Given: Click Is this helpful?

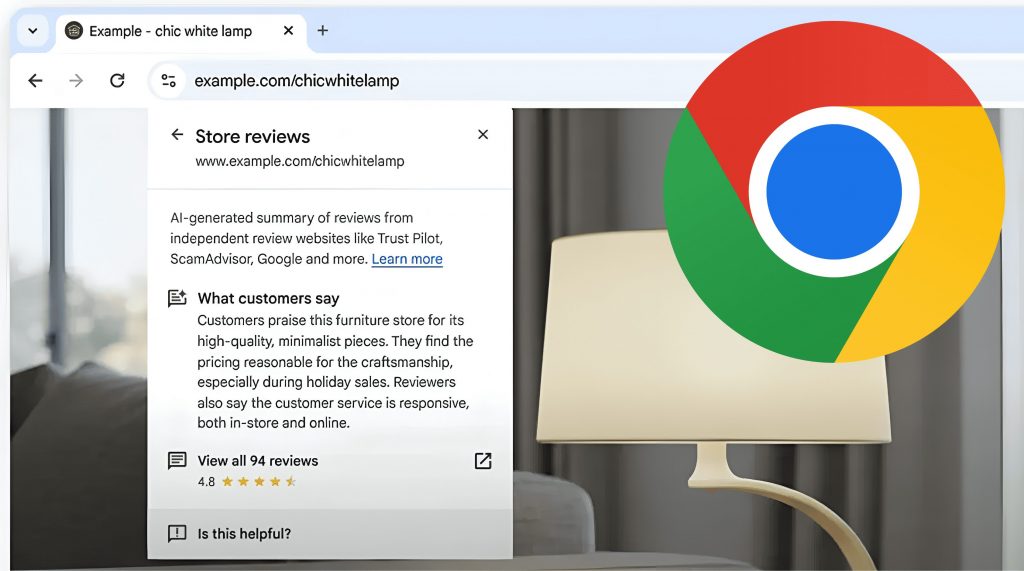Looking at the screenshot, I should tap(244, 534).
